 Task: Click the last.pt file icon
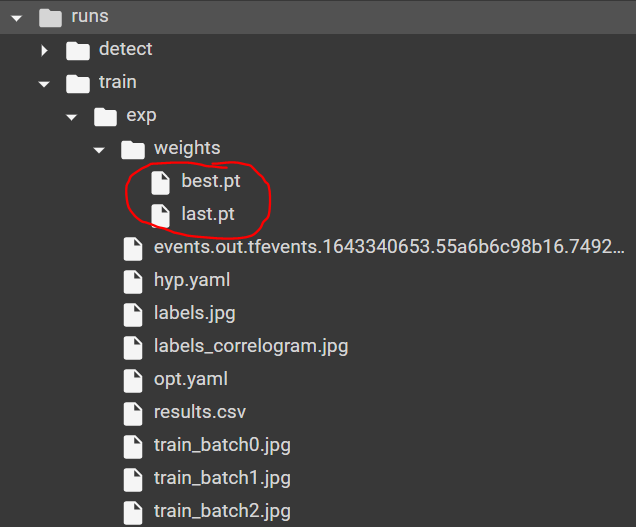click(x=160, y=214)
